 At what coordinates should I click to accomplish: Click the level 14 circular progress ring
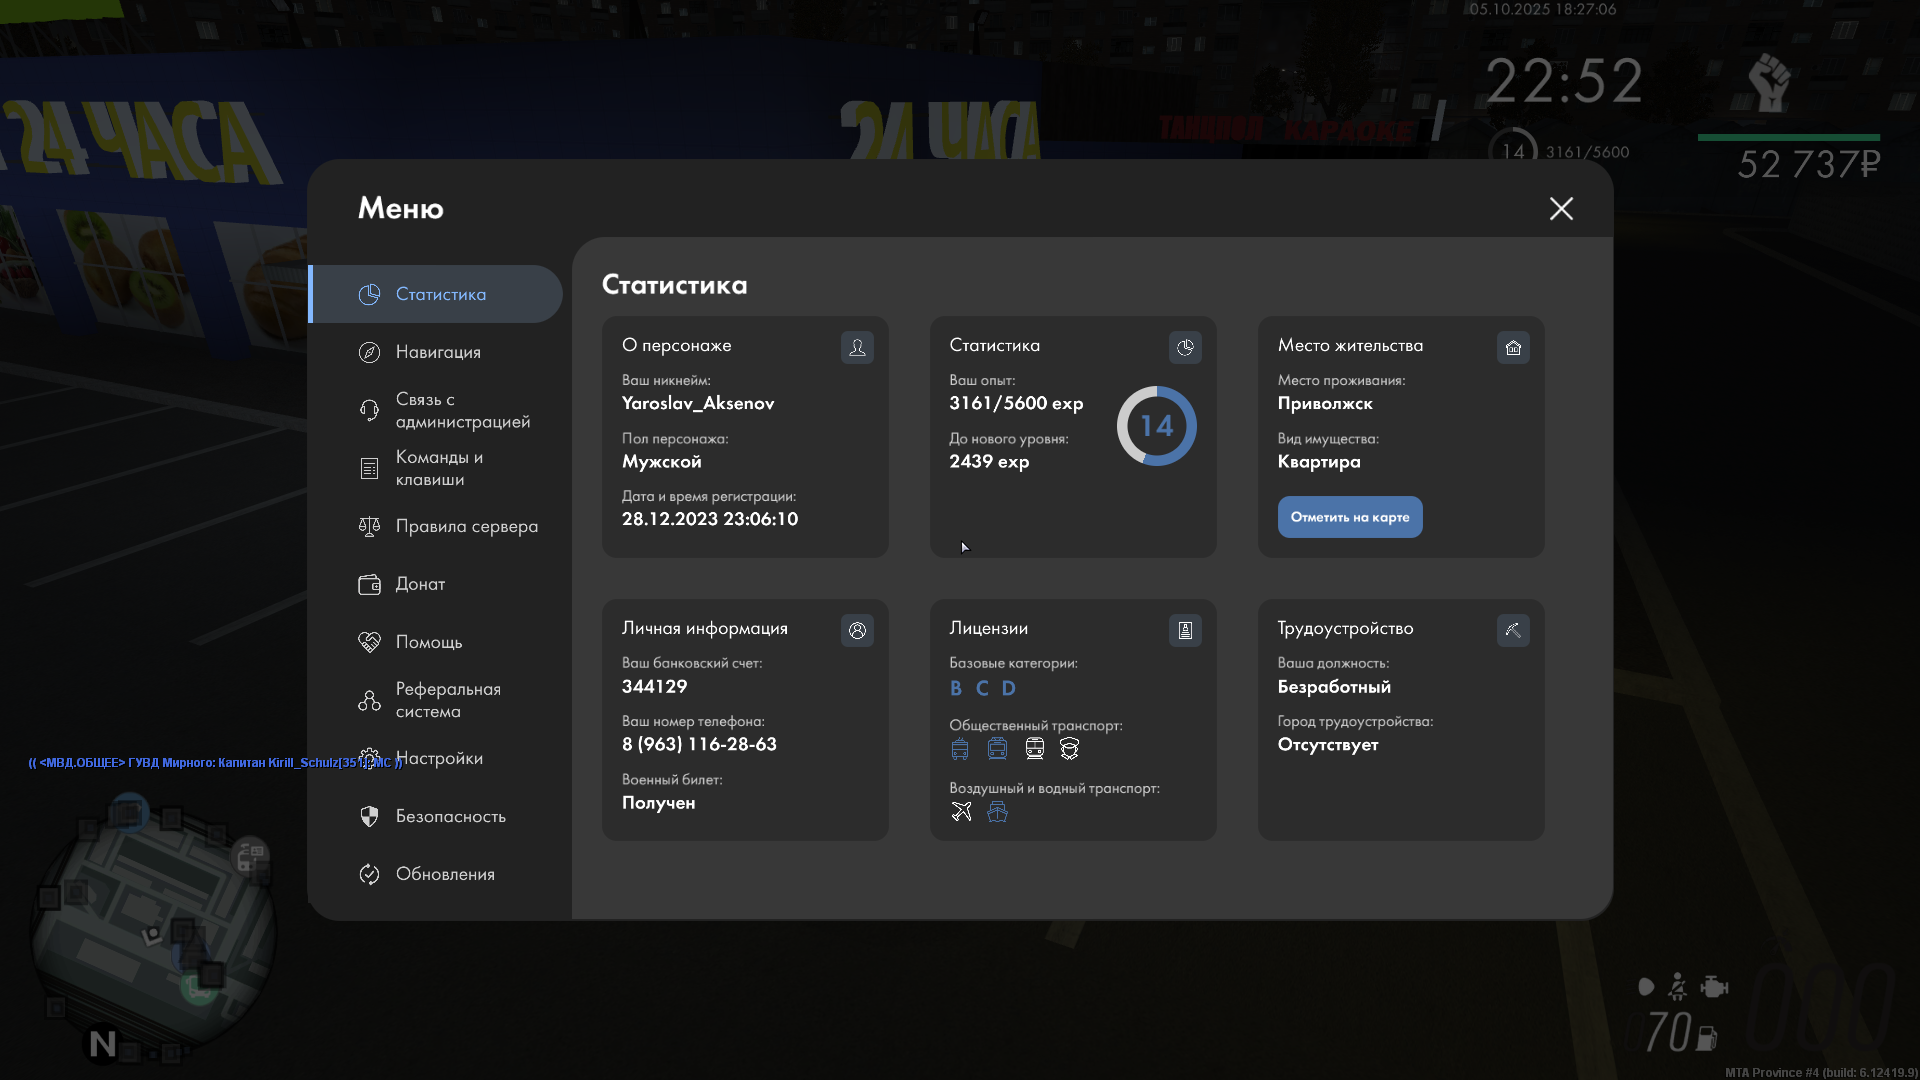(x=1156, y=426)
